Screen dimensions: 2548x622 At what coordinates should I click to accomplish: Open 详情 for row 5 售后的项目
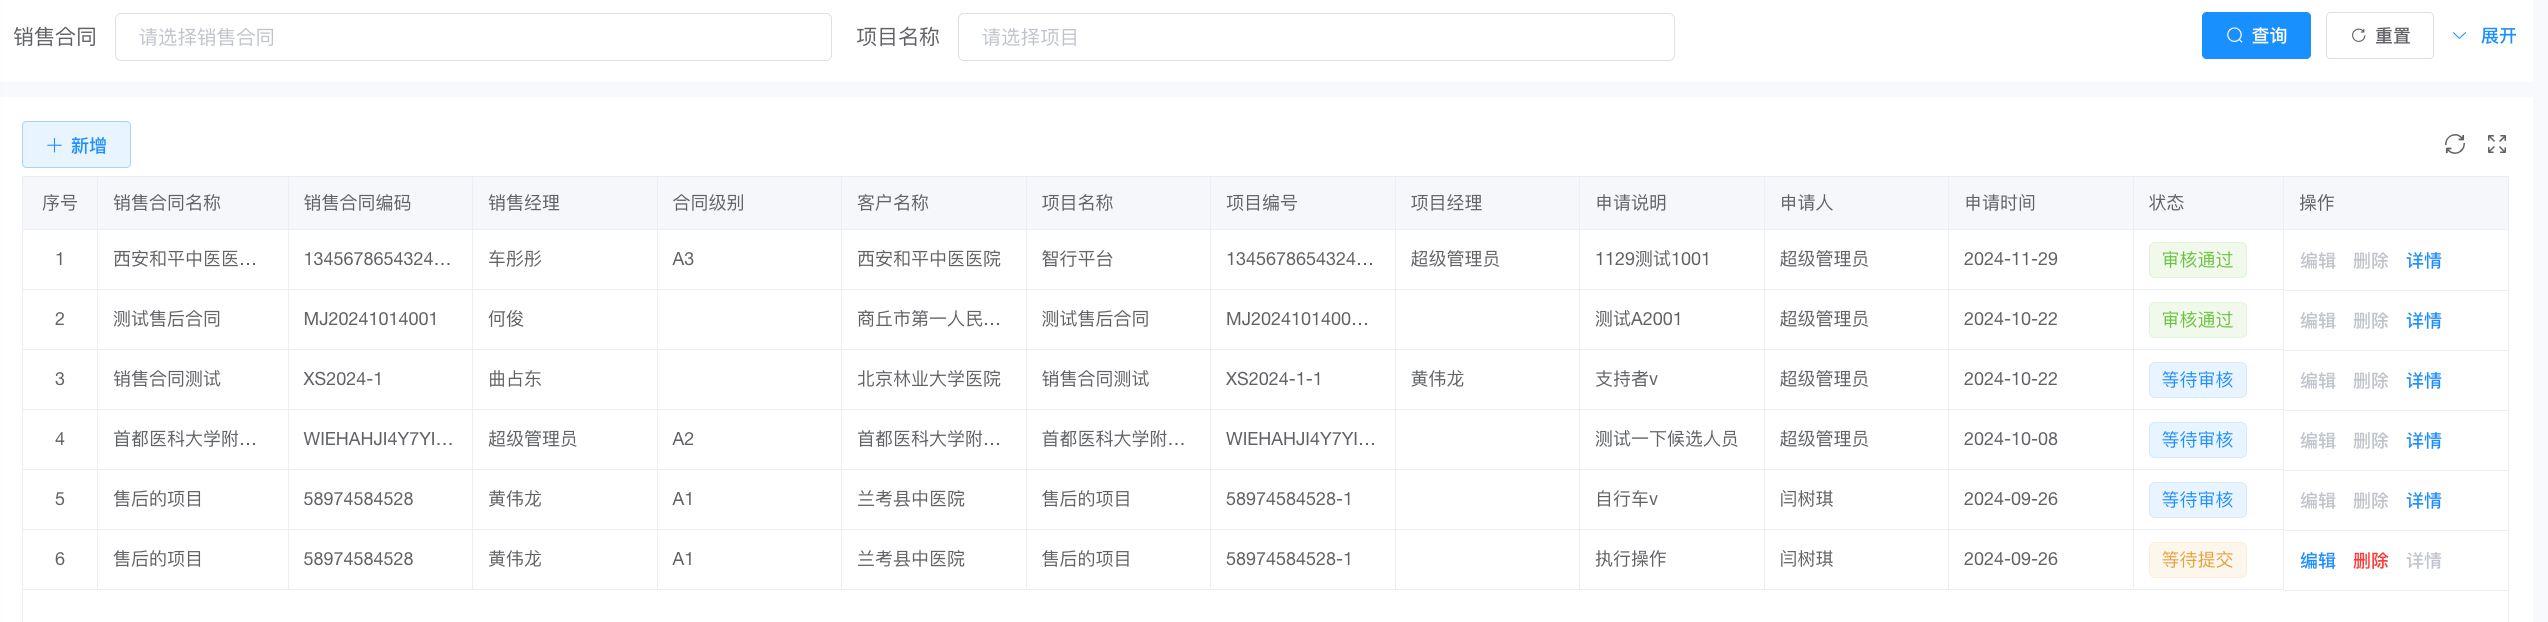point(2423,500)
